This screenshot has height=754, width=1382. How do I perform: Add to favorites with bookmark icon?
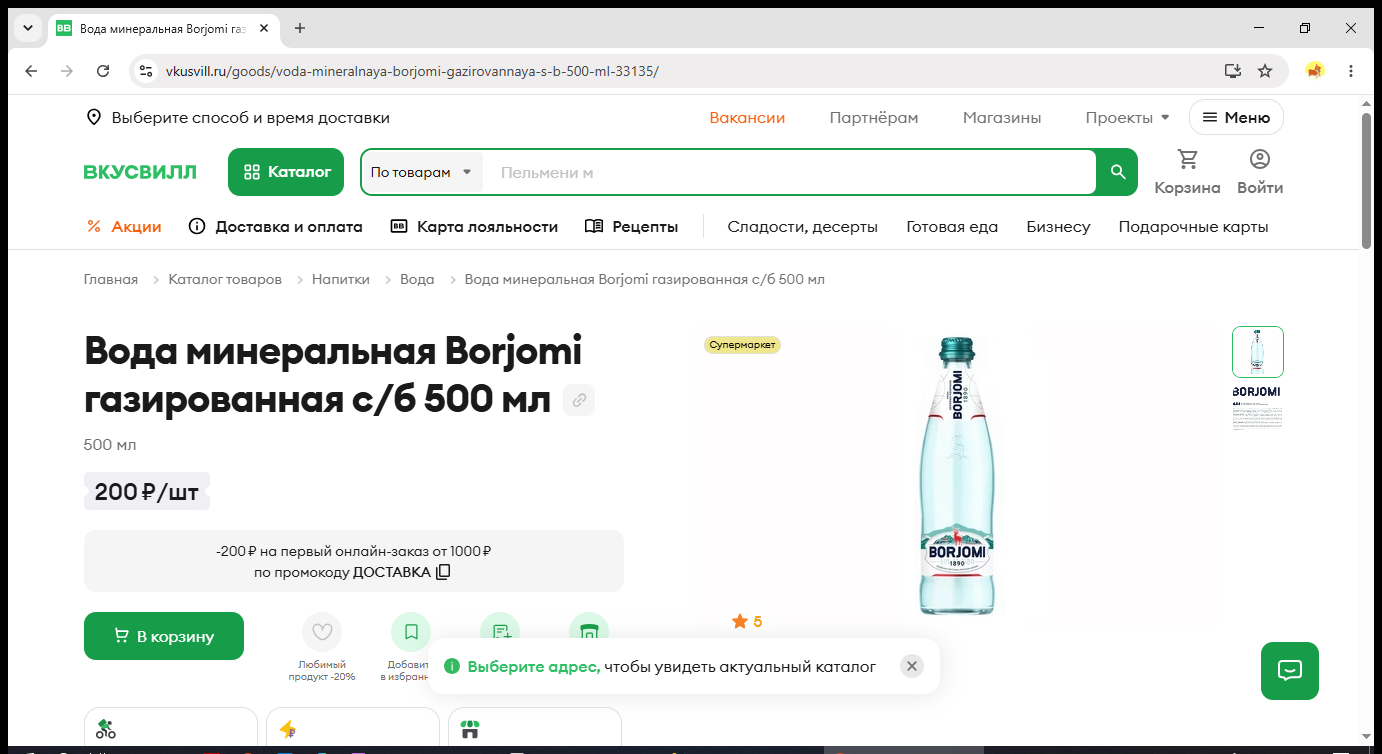(411, 632)
